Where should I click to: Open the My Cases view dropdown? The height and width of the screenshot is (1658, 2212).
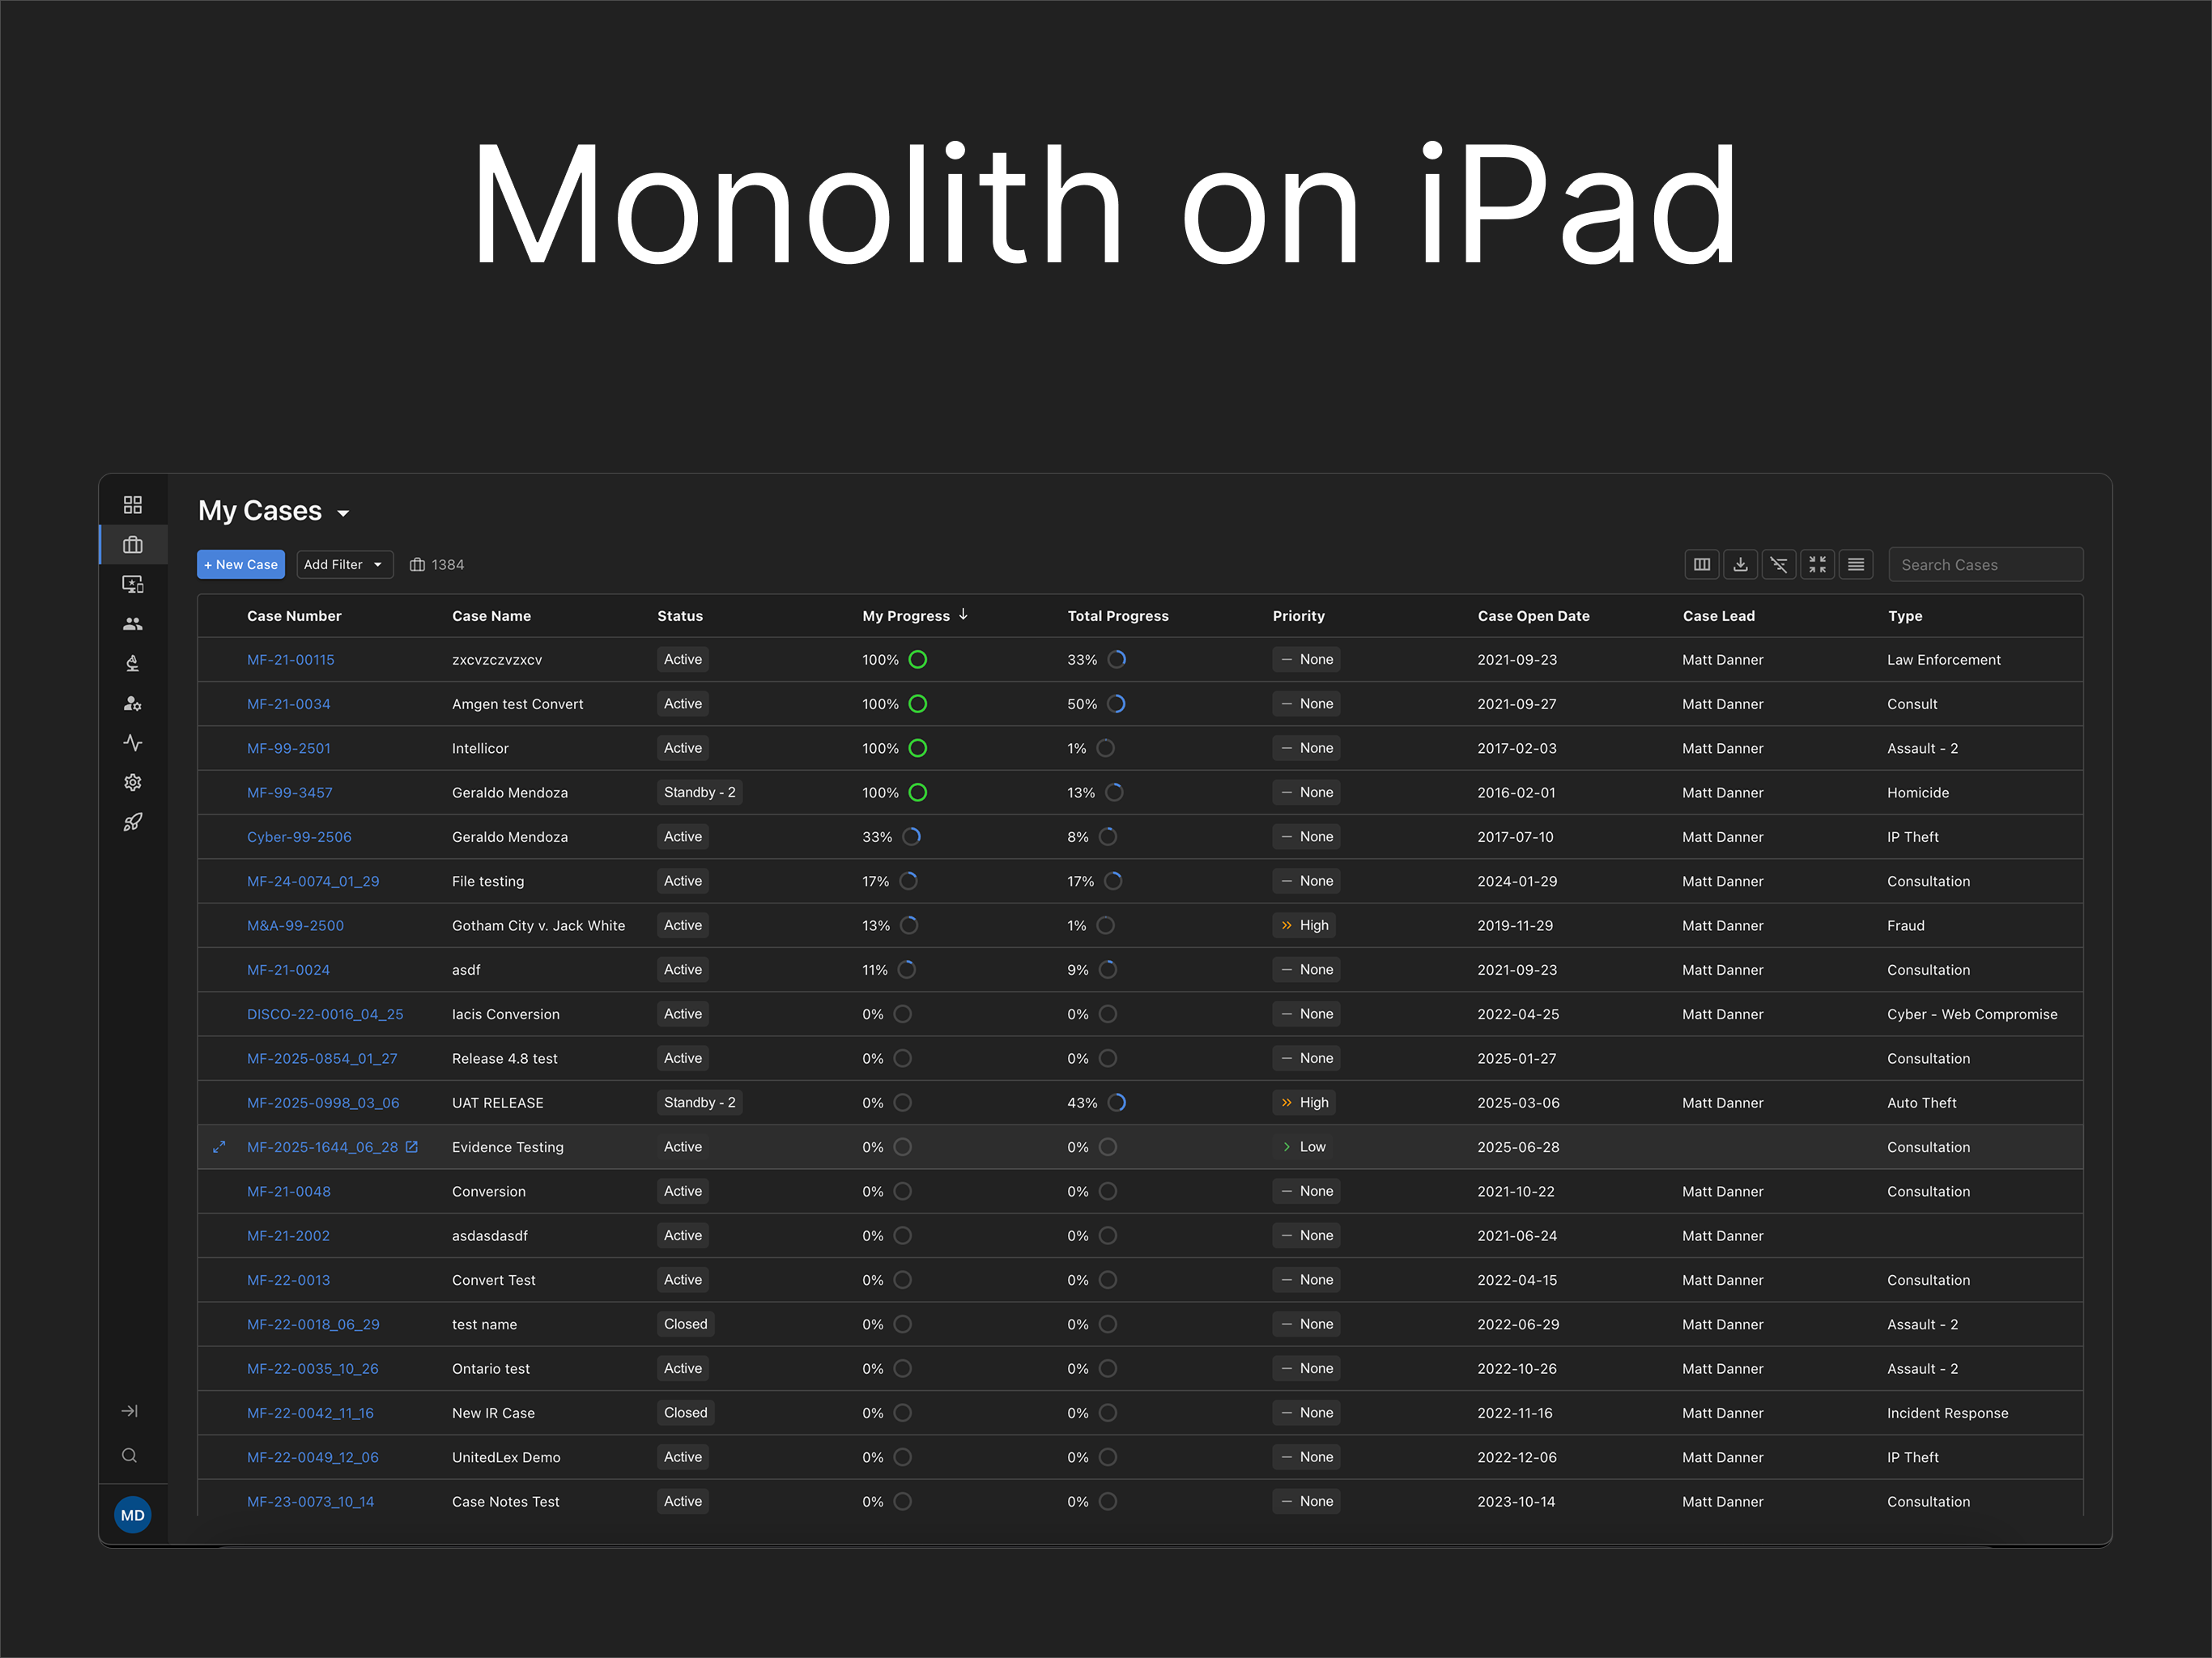[x=343, y=513]
